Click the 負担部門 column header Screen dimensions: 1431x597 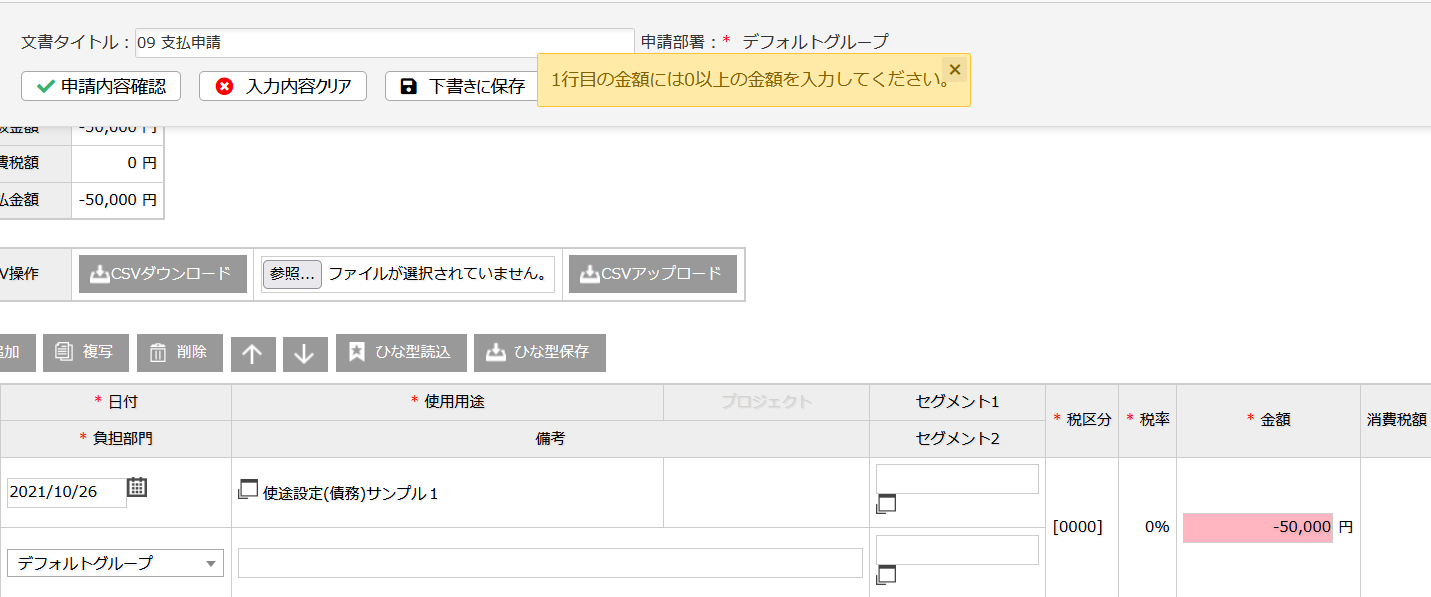tap(116, 439)
